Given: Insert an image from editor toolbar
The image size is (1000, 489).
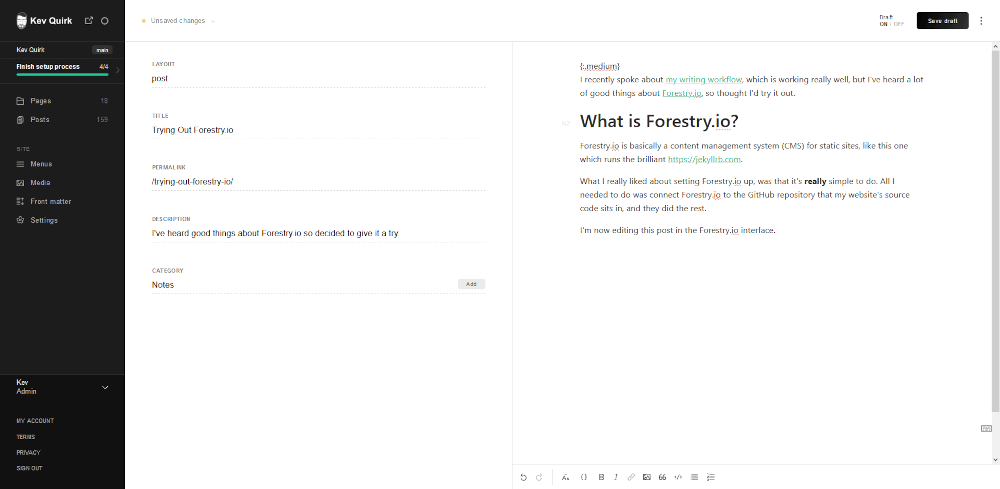Looking at the screenshot, I should pos(646,477).
